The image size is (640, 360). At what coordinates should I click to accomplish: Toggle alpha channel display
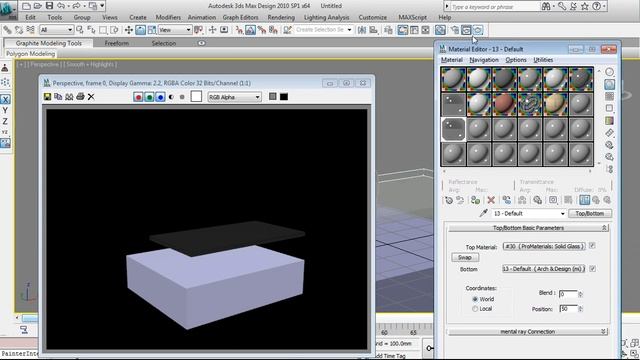[x=171, y=97]
